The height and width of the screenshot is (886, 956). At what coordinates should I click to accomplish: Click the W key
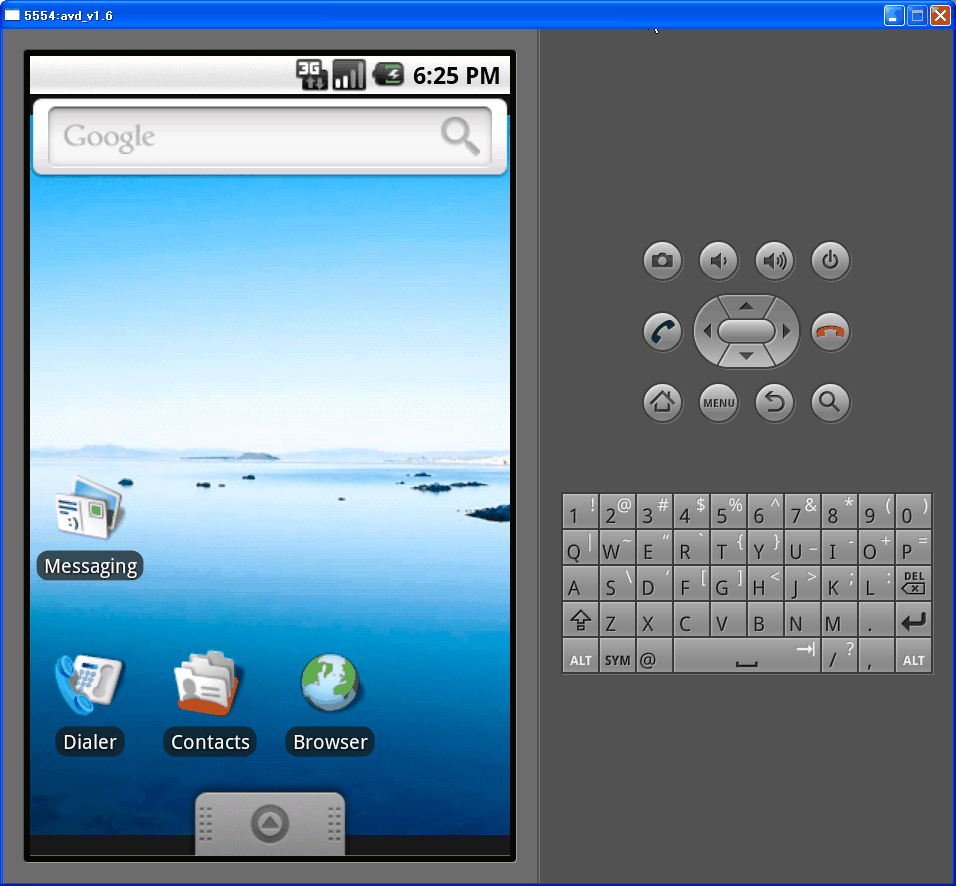click(618, 547)
